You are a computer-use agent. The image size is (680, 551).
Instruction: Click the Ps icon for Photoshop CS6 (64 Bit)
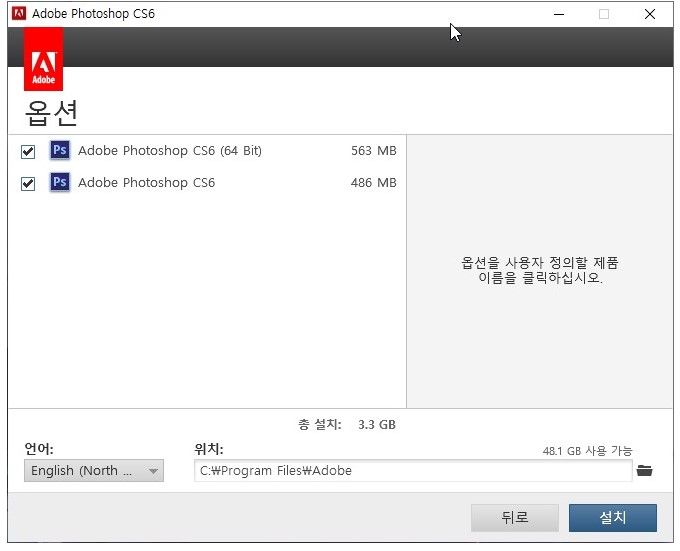(59, 150)
